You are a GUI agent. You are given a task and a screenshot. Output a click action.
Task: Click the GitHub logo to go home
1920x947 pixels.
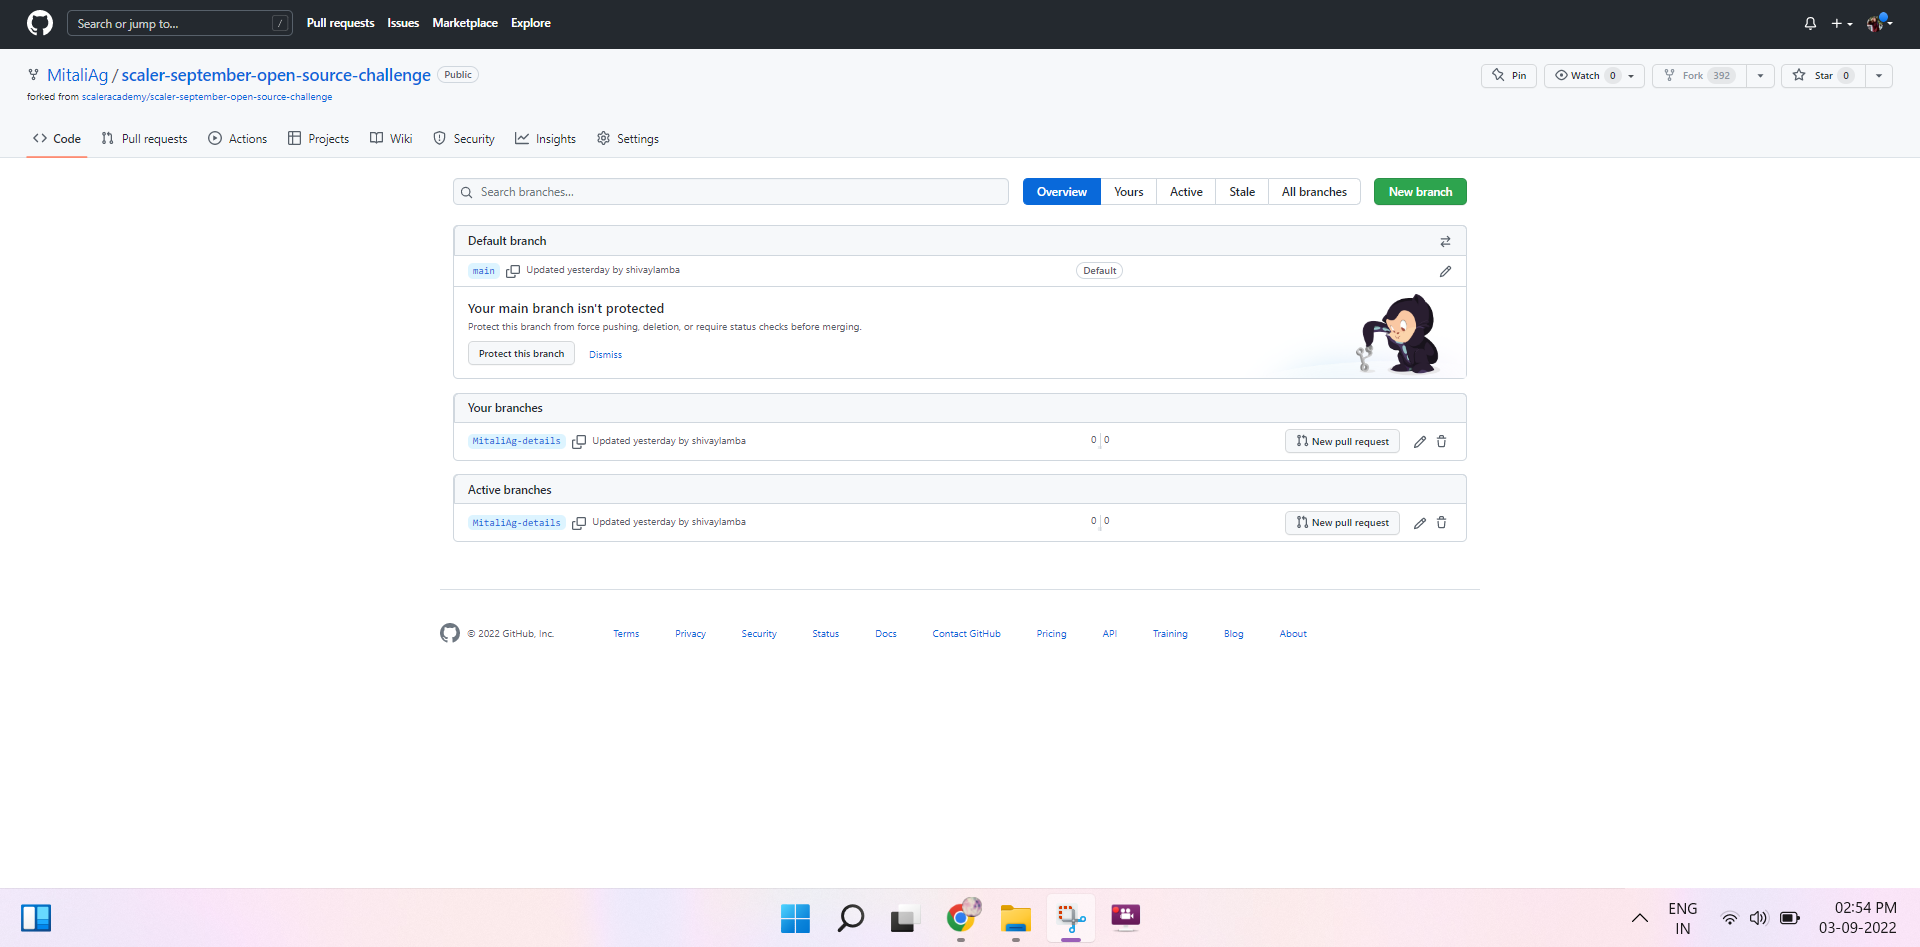click(x=38, y=23)
